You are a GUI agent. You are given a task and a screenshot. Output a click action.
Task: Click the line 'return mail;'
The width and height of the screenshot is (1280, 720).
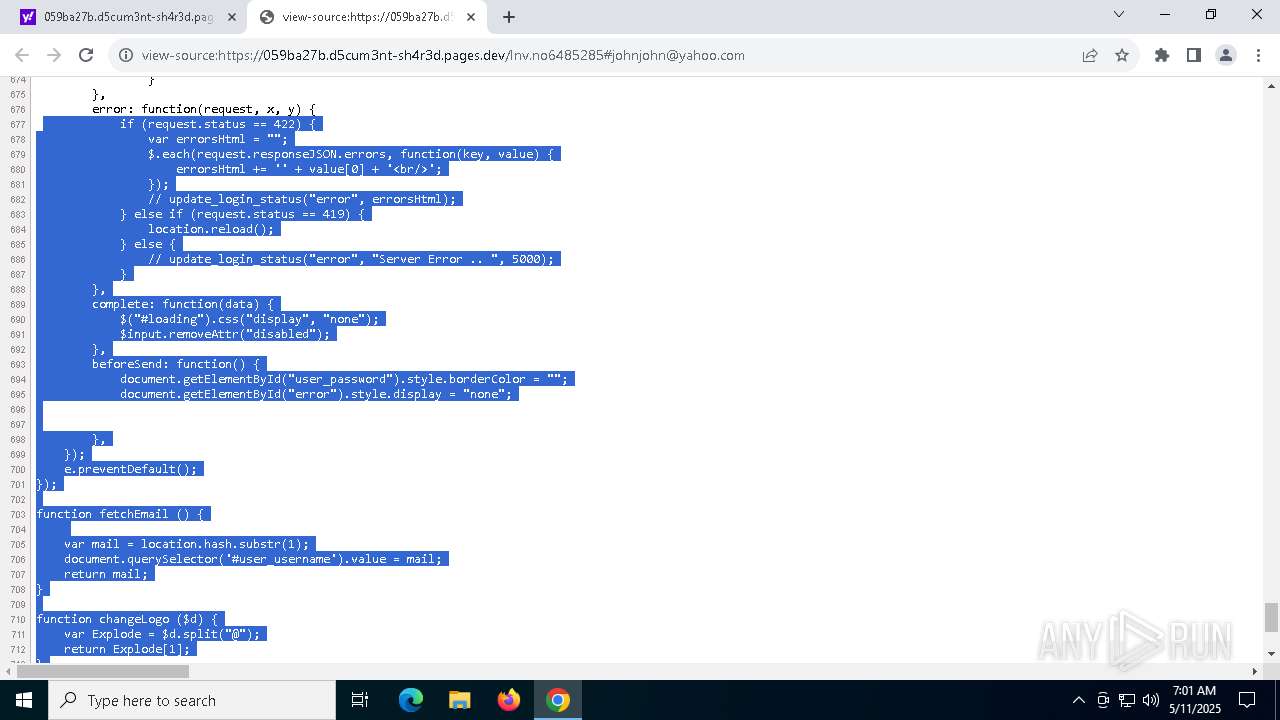pyautogui.click(x=106, y=574)
